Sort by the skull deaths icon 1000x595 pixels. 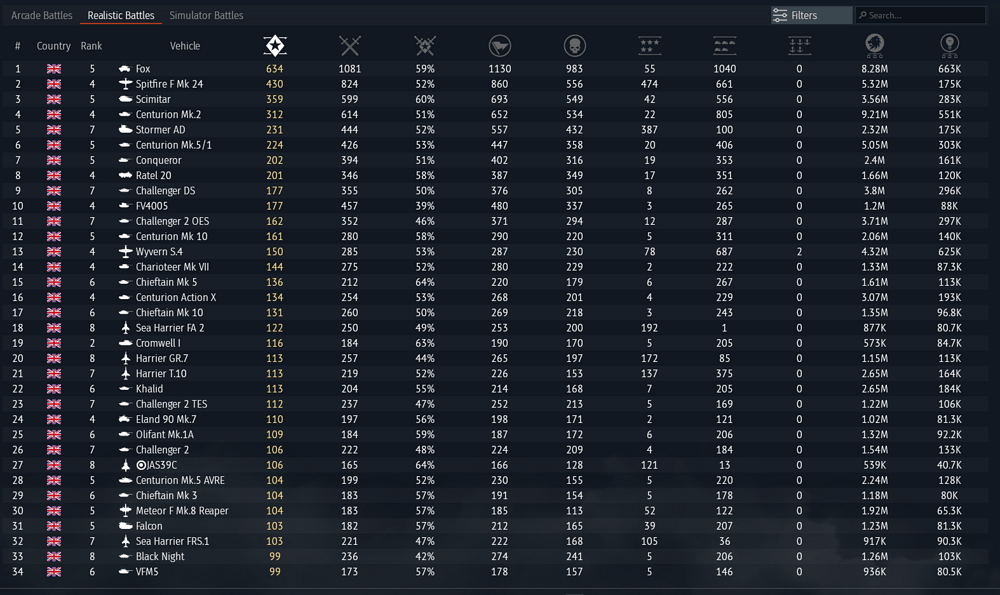point(574,45)
